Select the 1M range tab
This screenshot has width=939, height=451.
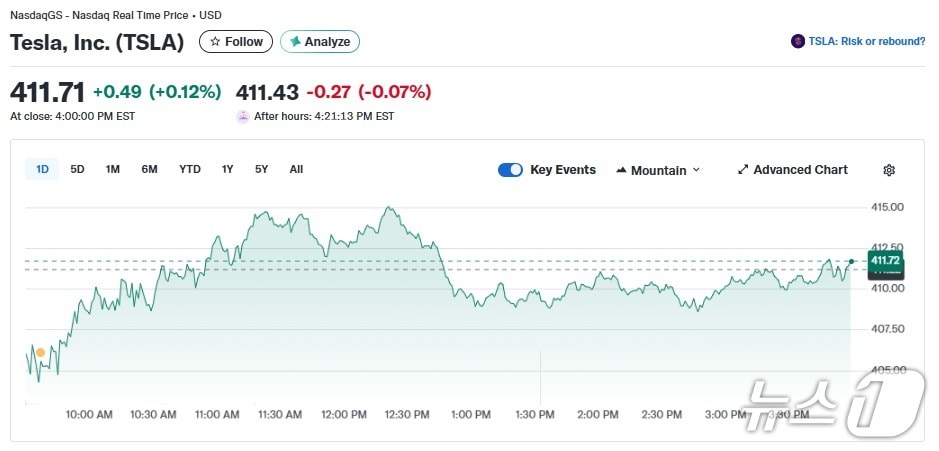click(113, 169)
